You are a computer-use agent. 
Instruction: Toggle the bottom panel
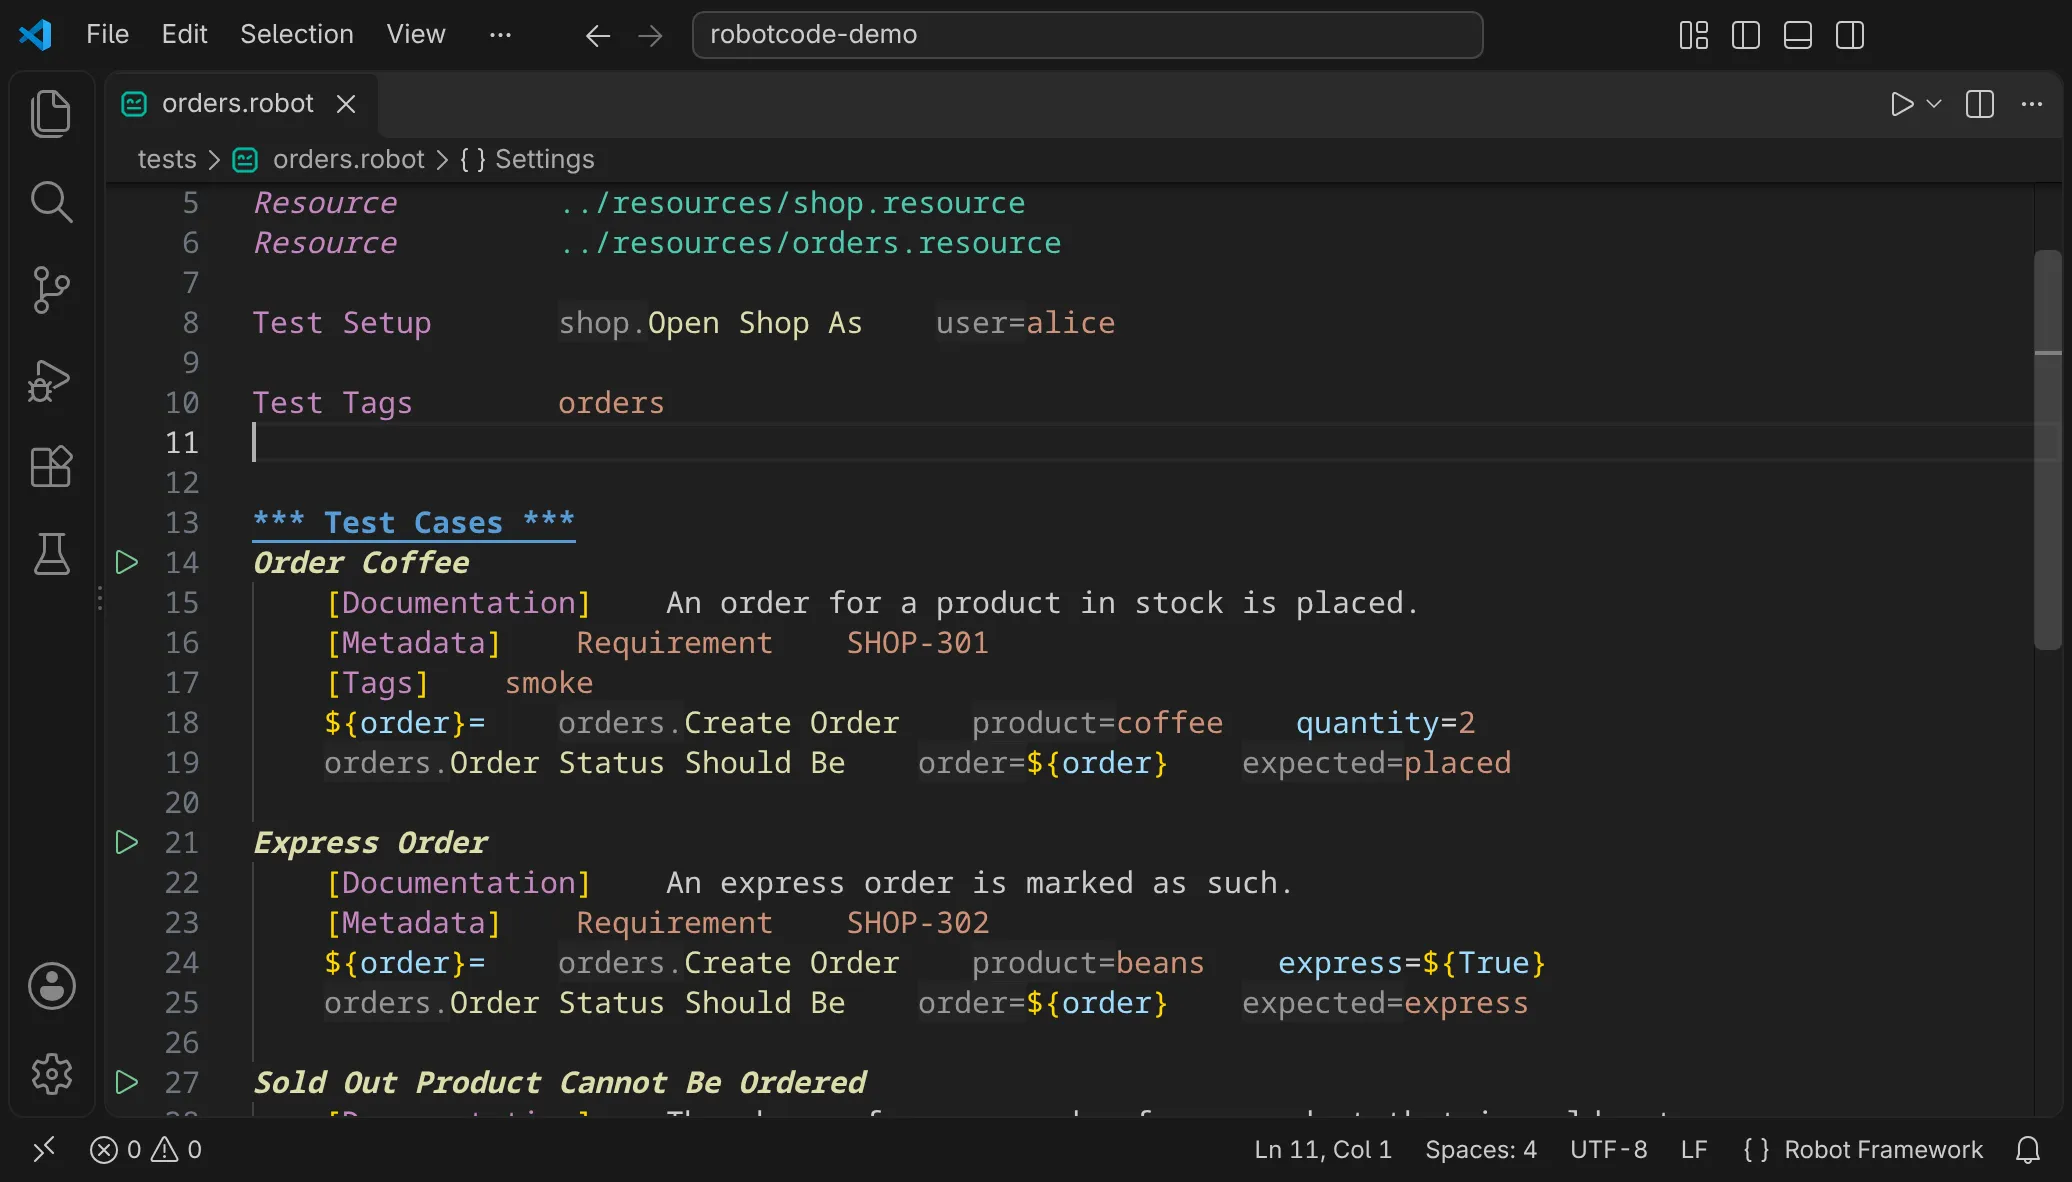[1797, 35]
